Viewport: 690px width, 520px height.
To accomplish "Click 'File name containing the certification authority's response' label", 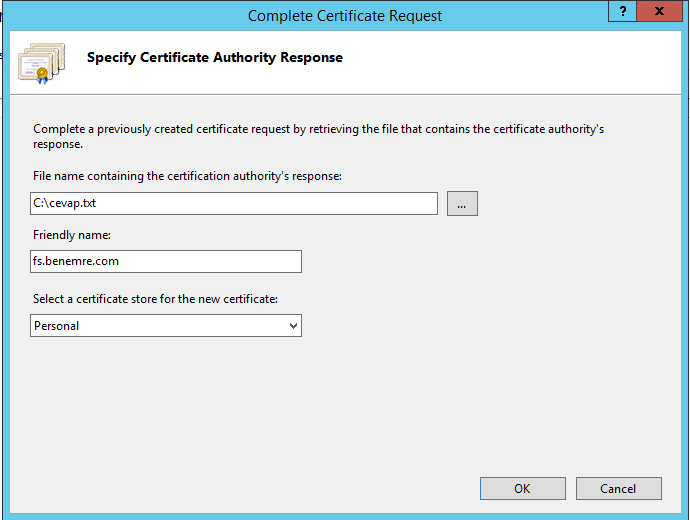I will (x=187, y=176).
